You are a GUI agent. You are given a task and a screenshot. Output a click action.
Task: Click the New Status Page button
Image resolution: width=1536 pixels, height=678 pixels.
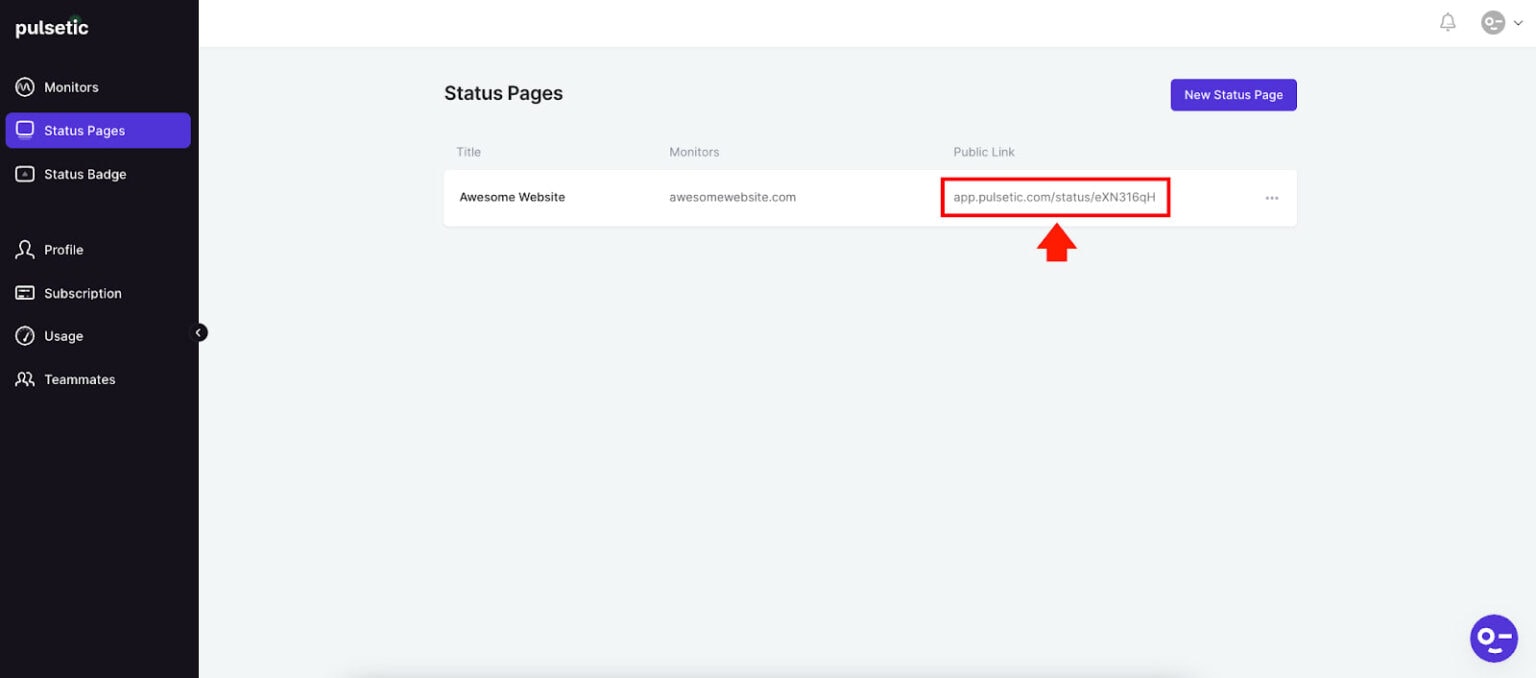pos(1233,94)
